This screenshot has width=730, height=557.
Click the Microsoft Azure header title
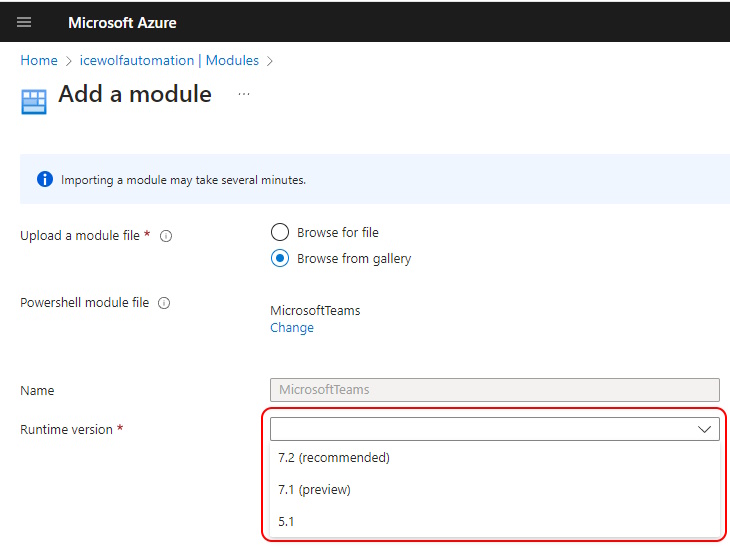[x=122, y=22]
